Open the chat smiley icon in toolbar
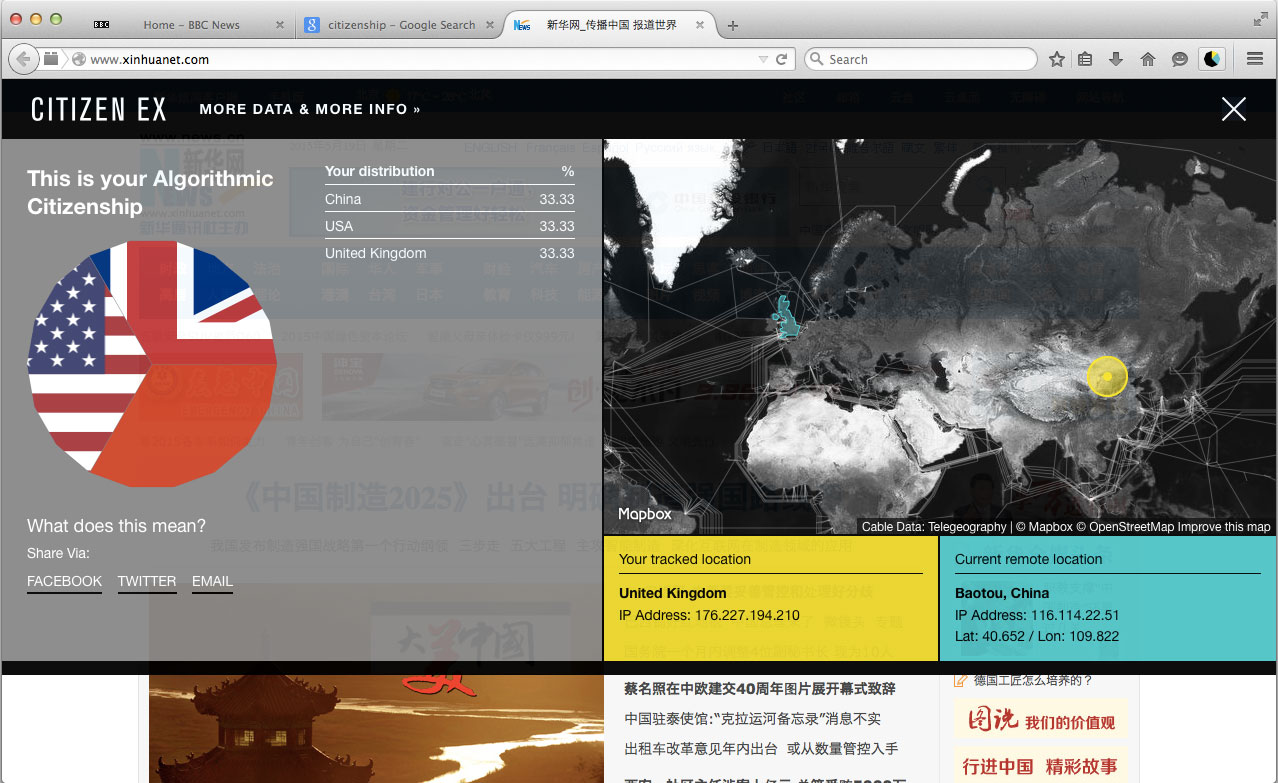Viewport: 1278px width, 783px height. [x=1180, y=59]
